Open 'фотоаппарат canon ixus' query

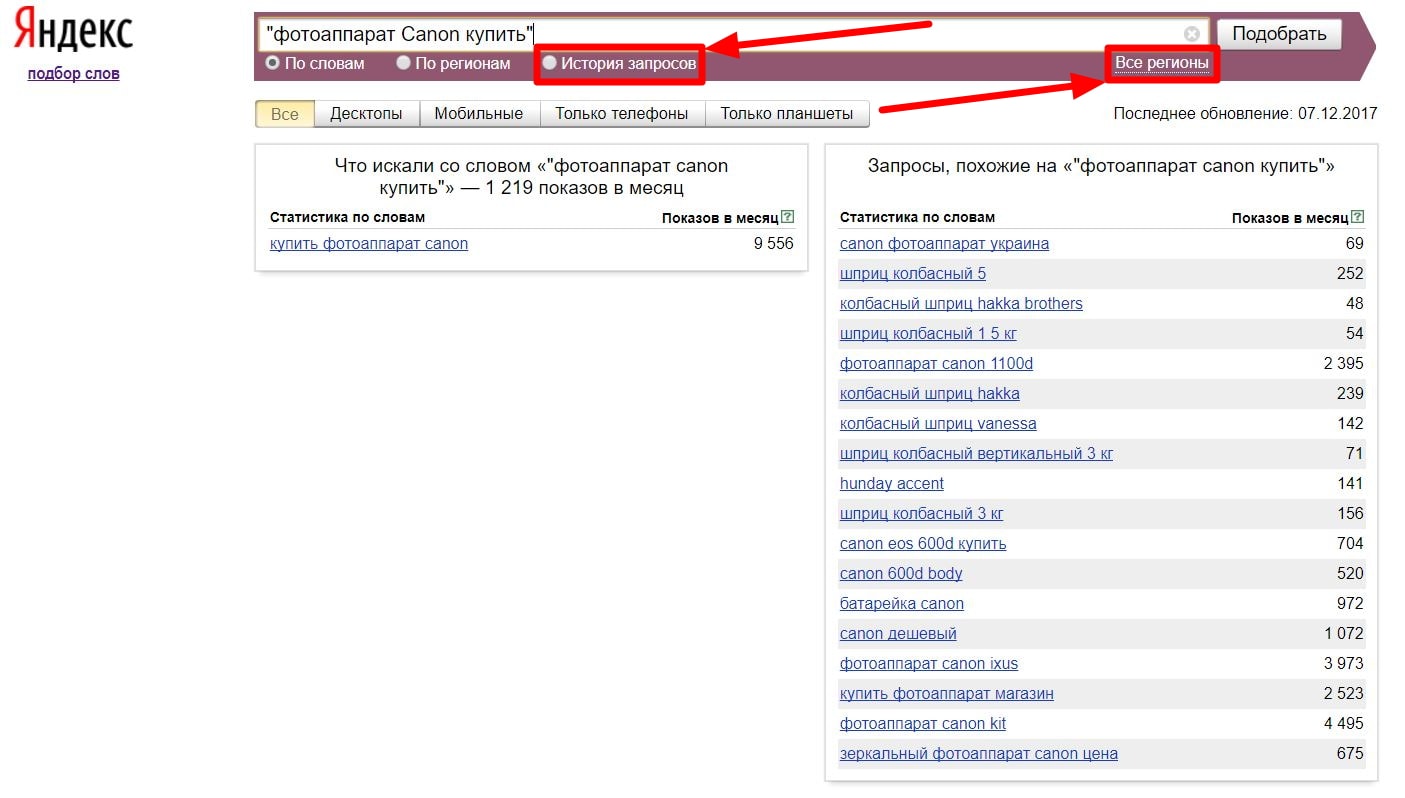click(929, 664)
